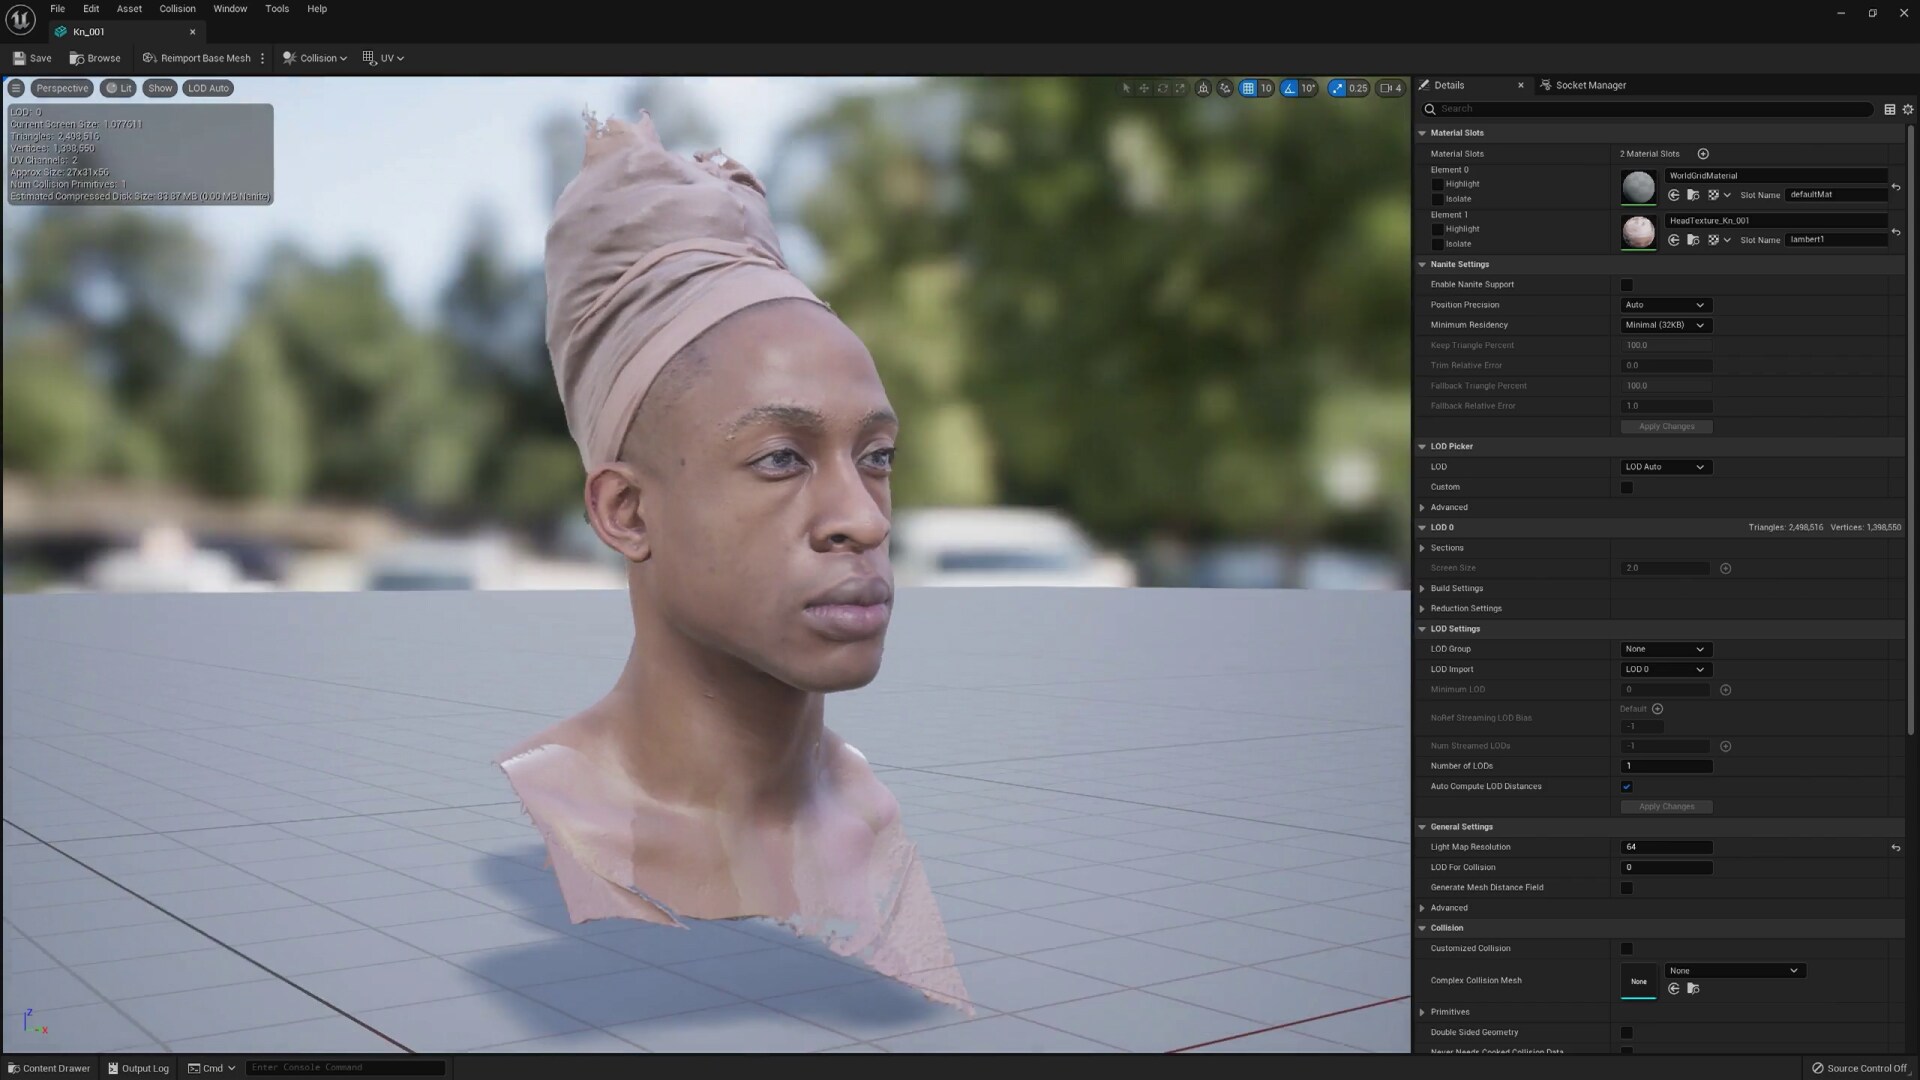This screenshot has width=1920, height=1080.
Task: Toggle grid snapping icon in viewport
Action: coord(1248,88)
